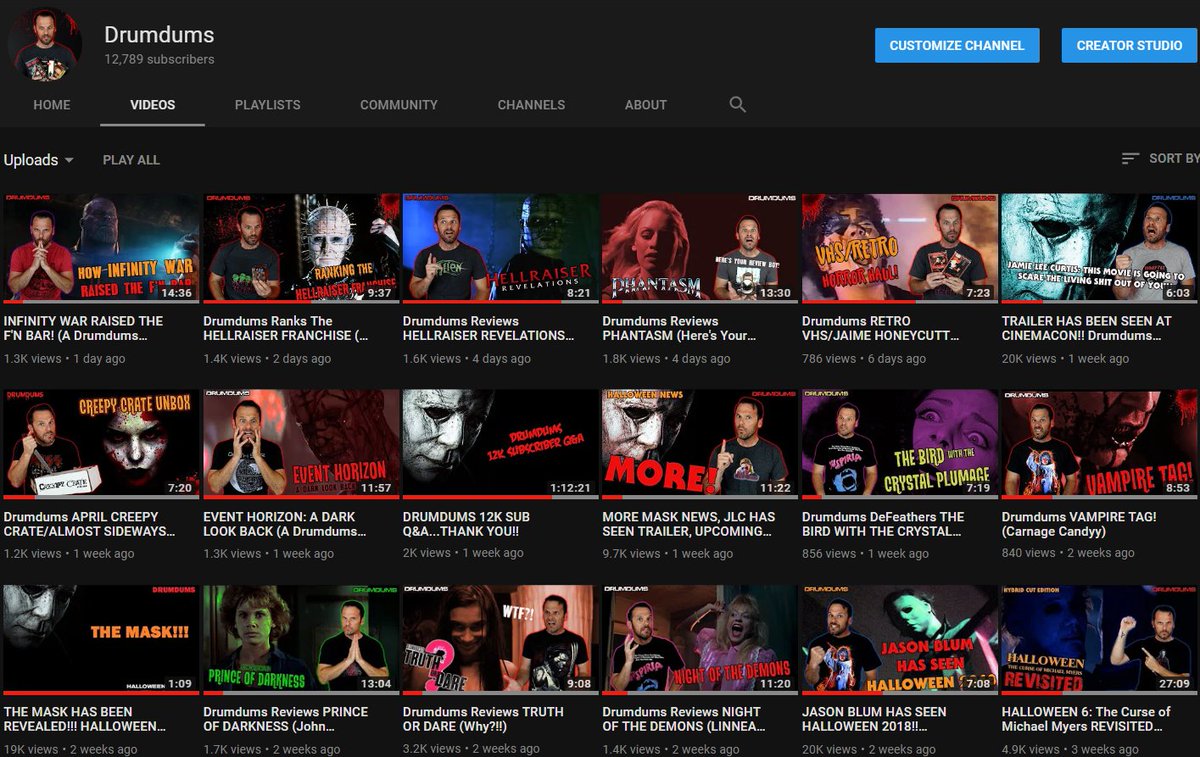Open the Halloween News MORE! thumbnail
Screen dimensions: 1200x757
tap(700, 444)
